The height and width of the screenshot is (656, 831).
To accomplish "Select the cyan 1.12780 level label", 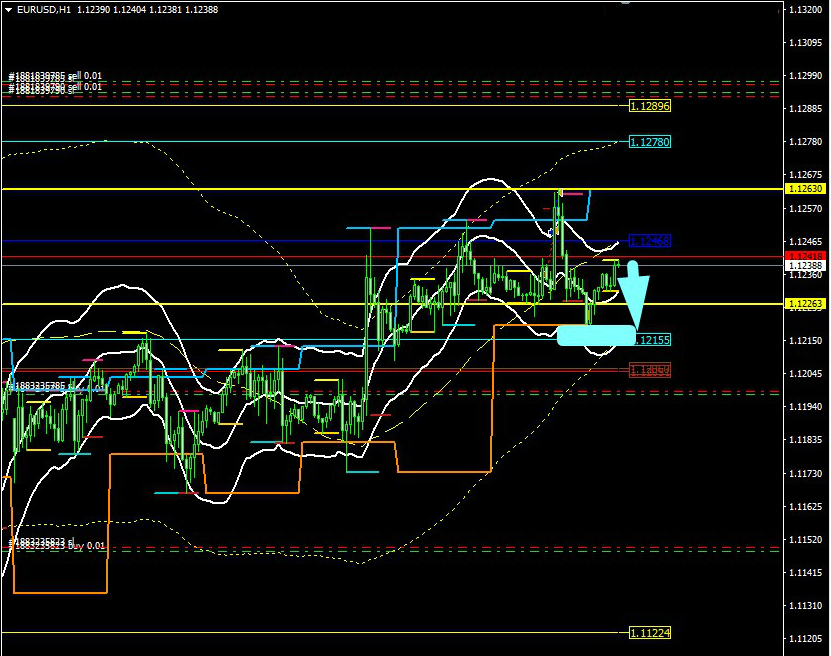I will (x=649, y=142).
